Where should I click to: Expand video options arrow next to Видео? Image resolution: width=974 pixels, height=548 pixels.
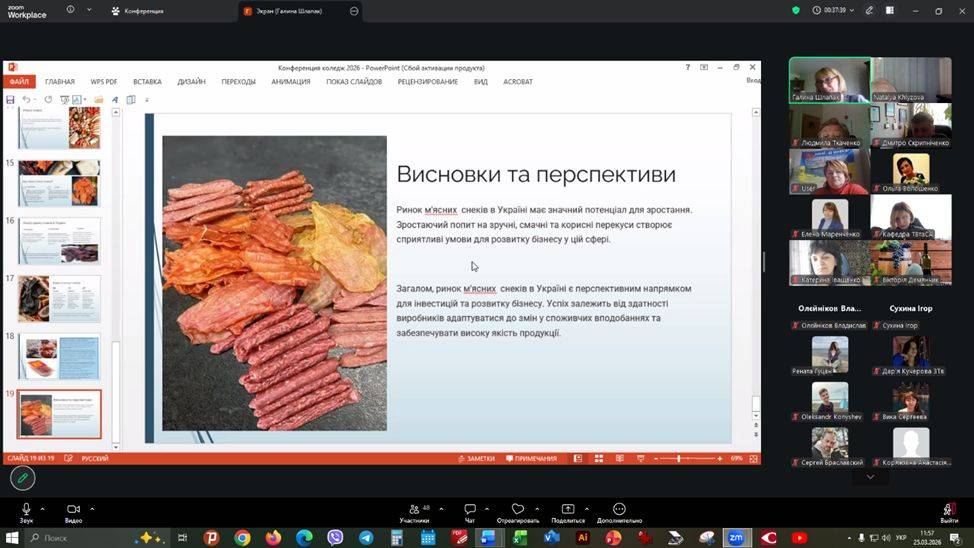pyautogui.click(x=92, y=508)
